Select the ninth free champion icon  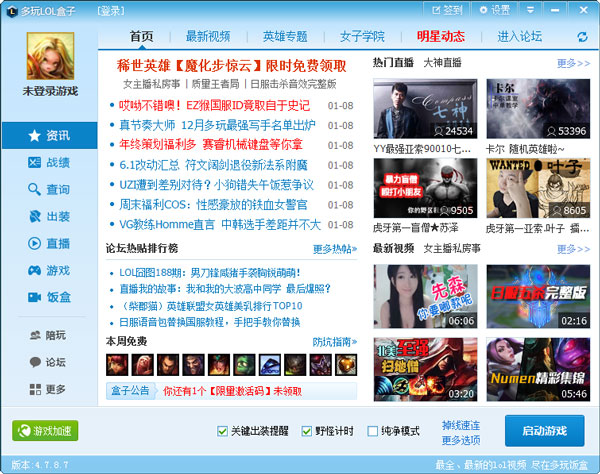coord(321,365)
